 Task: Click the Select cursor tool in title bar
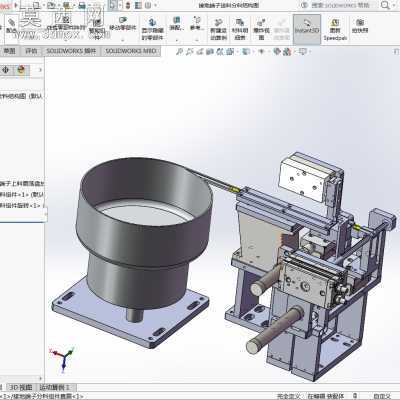(x=112, y=5)
